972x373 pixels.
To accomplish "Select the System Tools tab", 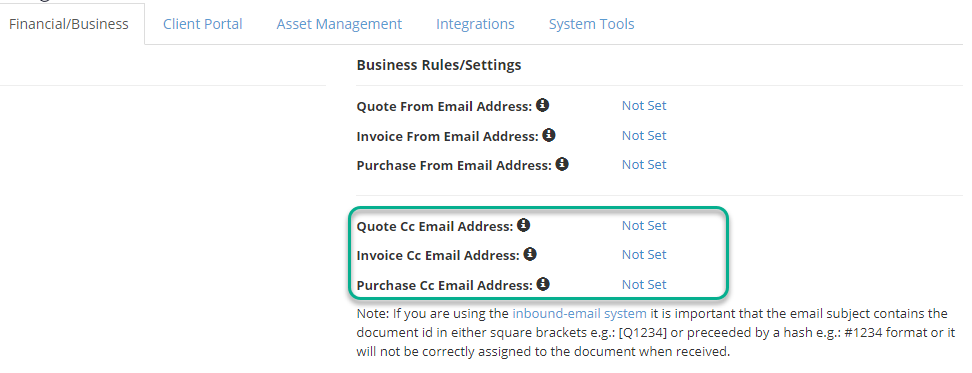I will point(591,24).
